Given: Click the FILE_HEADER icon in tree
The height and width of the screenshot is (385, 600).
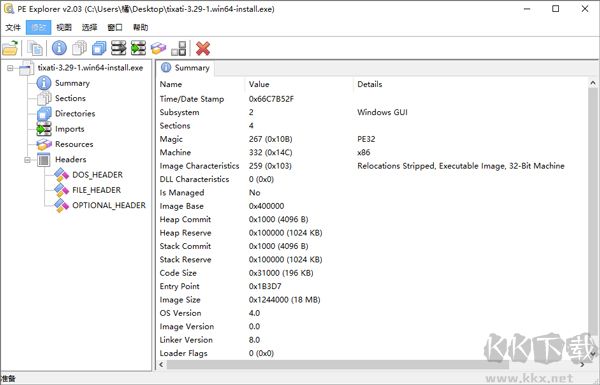Looking at the screenshot, I should click(61, 190).
